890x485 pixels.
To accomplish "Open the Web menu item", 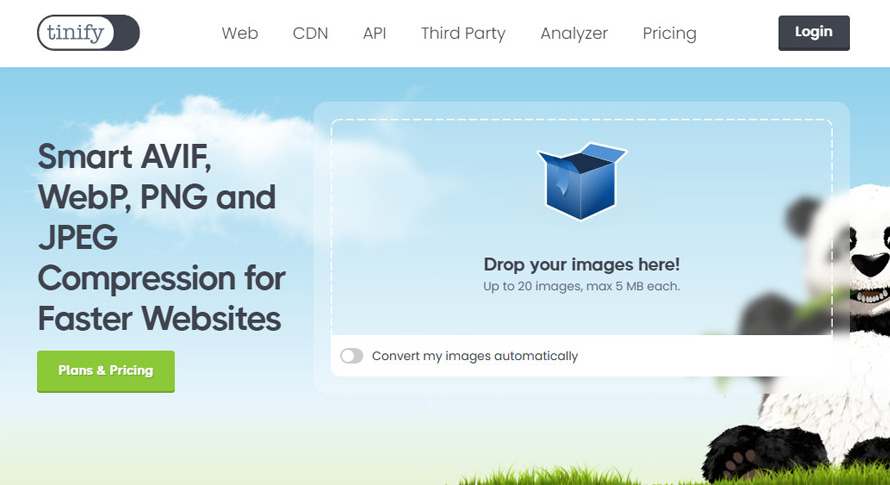I will (x=240, y=33).
